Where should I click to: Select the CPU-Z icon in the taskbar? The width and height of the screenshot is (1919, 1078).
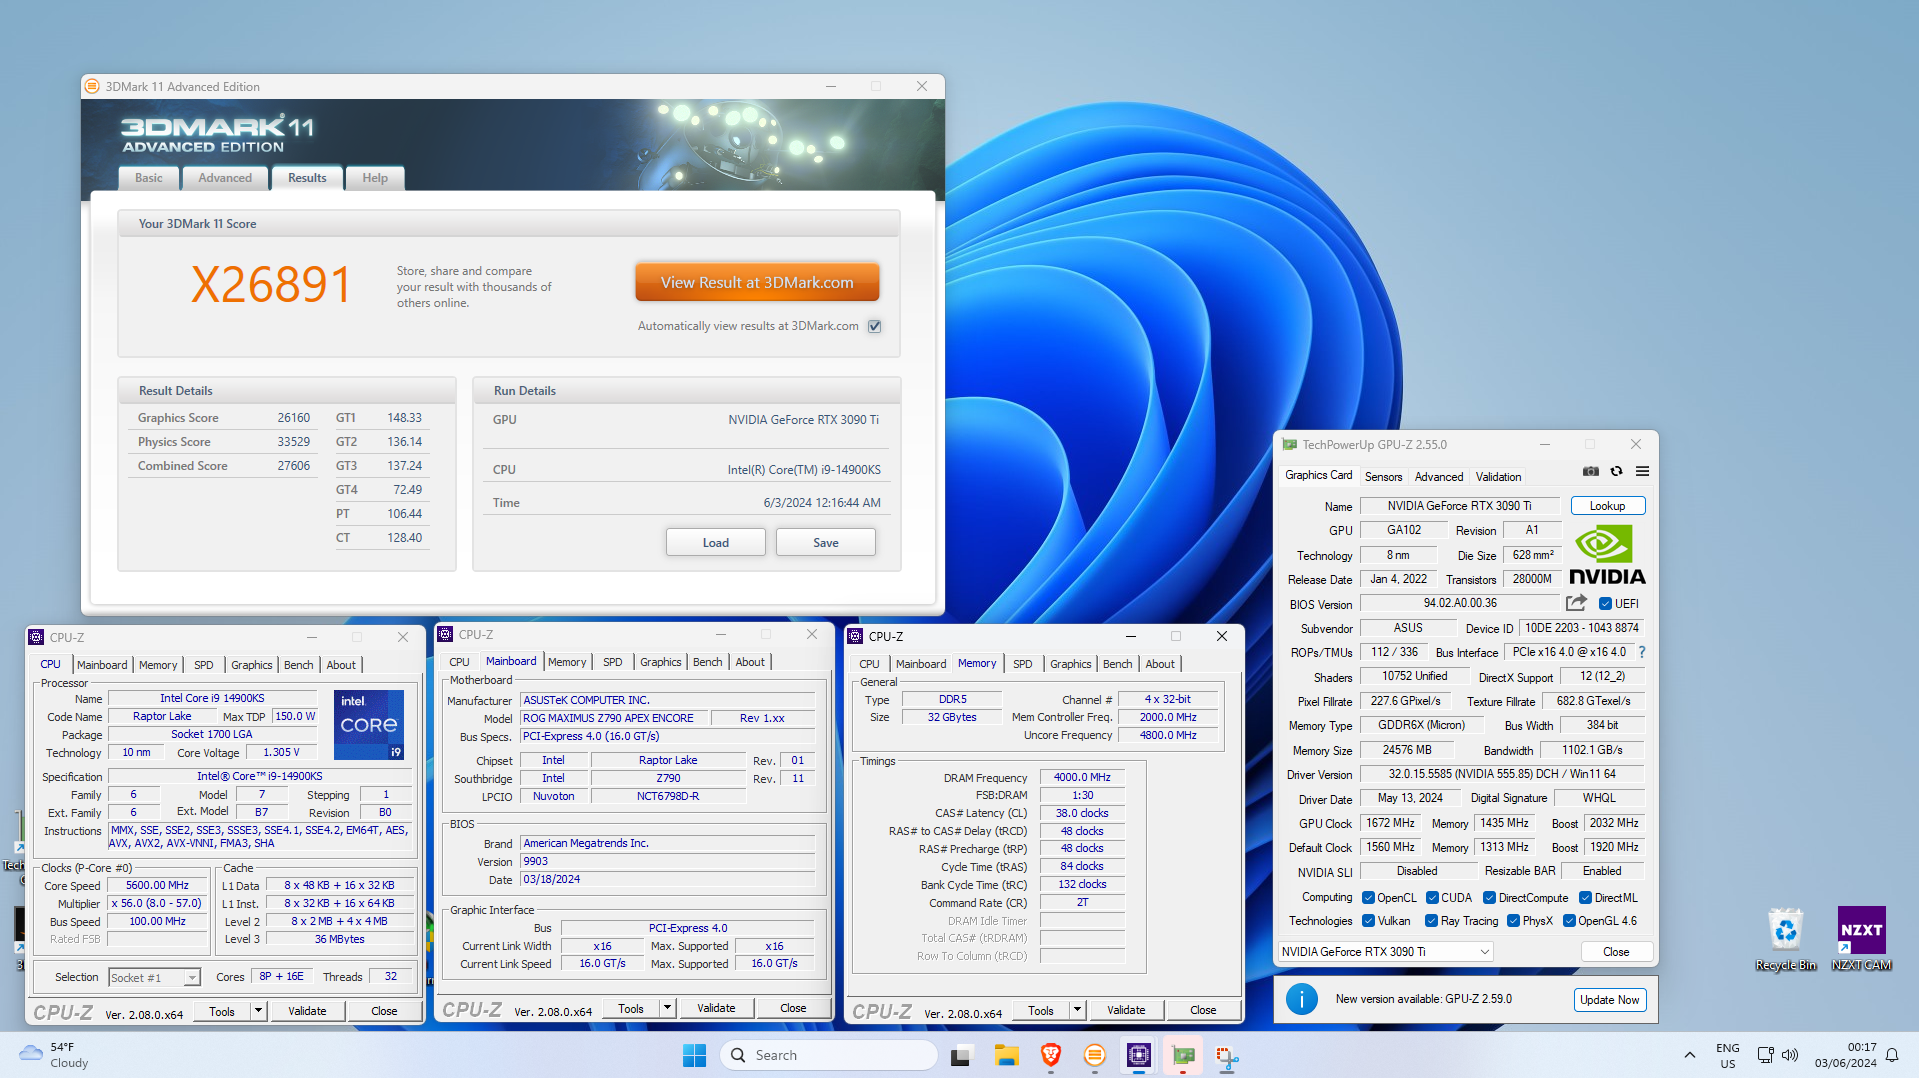pyautogui.click(x=1139, y=1055)
